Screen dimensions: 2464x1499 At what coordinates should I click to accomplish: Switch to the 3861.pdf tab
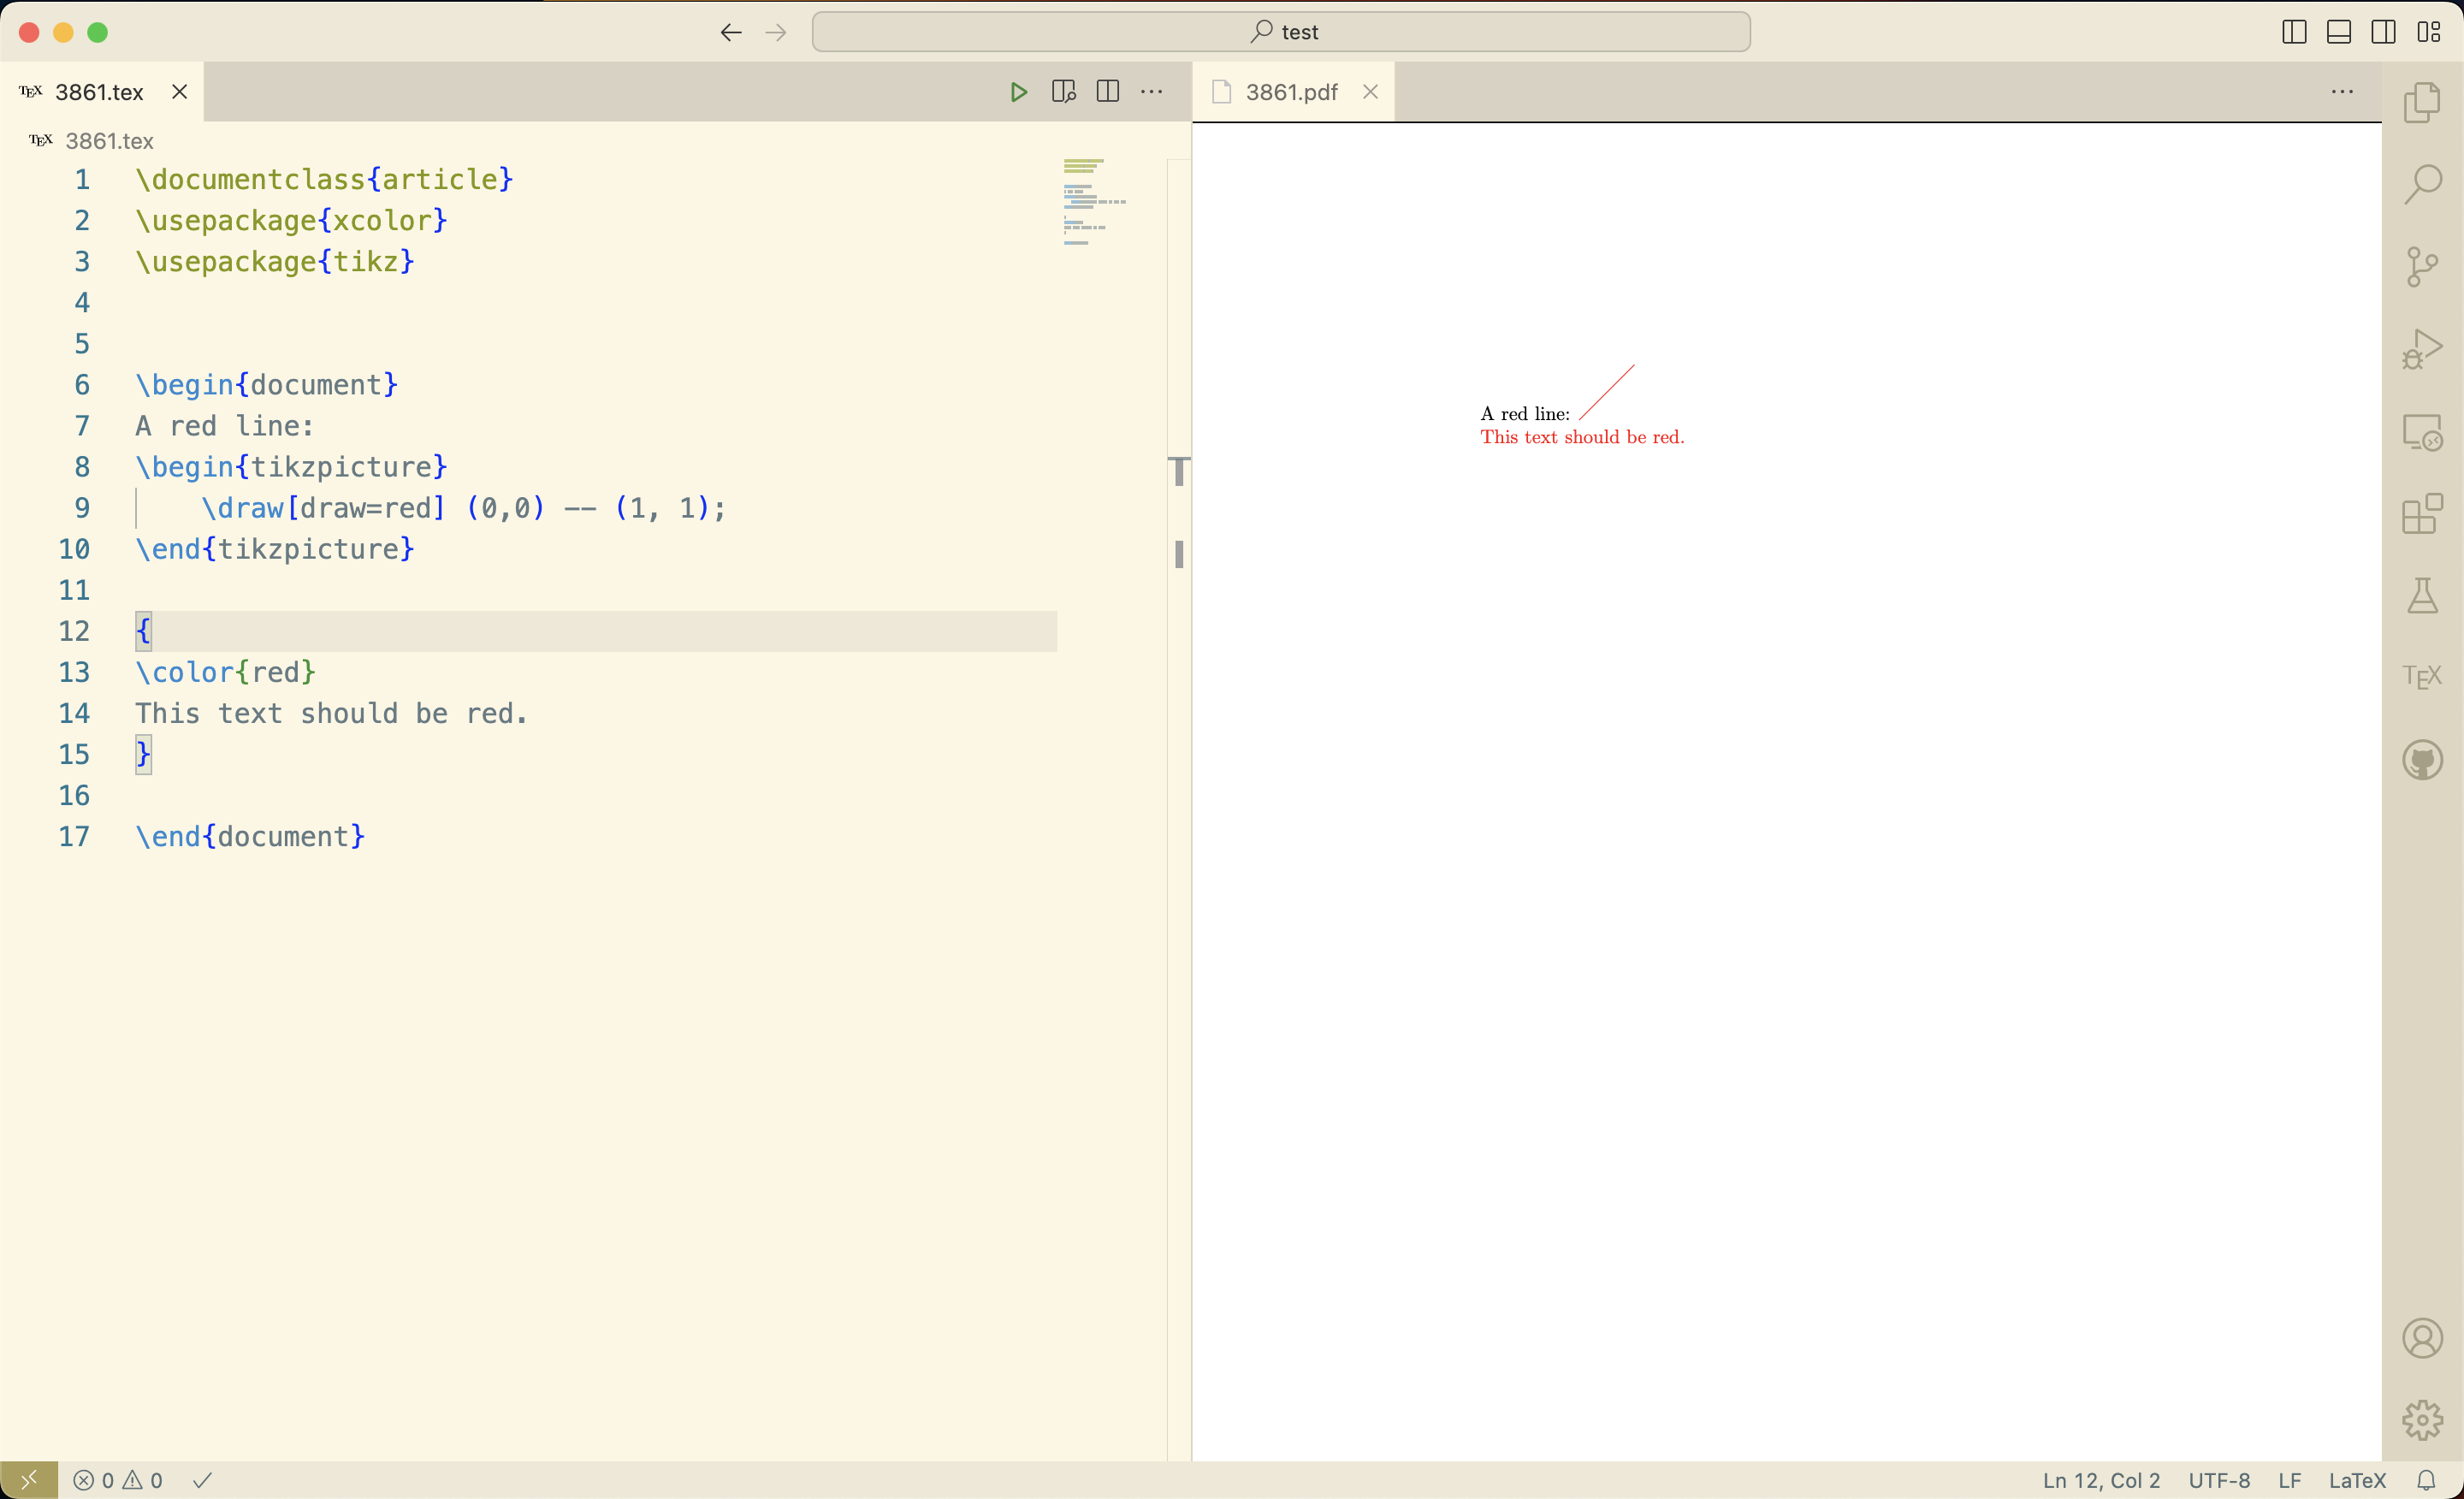tap(1289, 91)
